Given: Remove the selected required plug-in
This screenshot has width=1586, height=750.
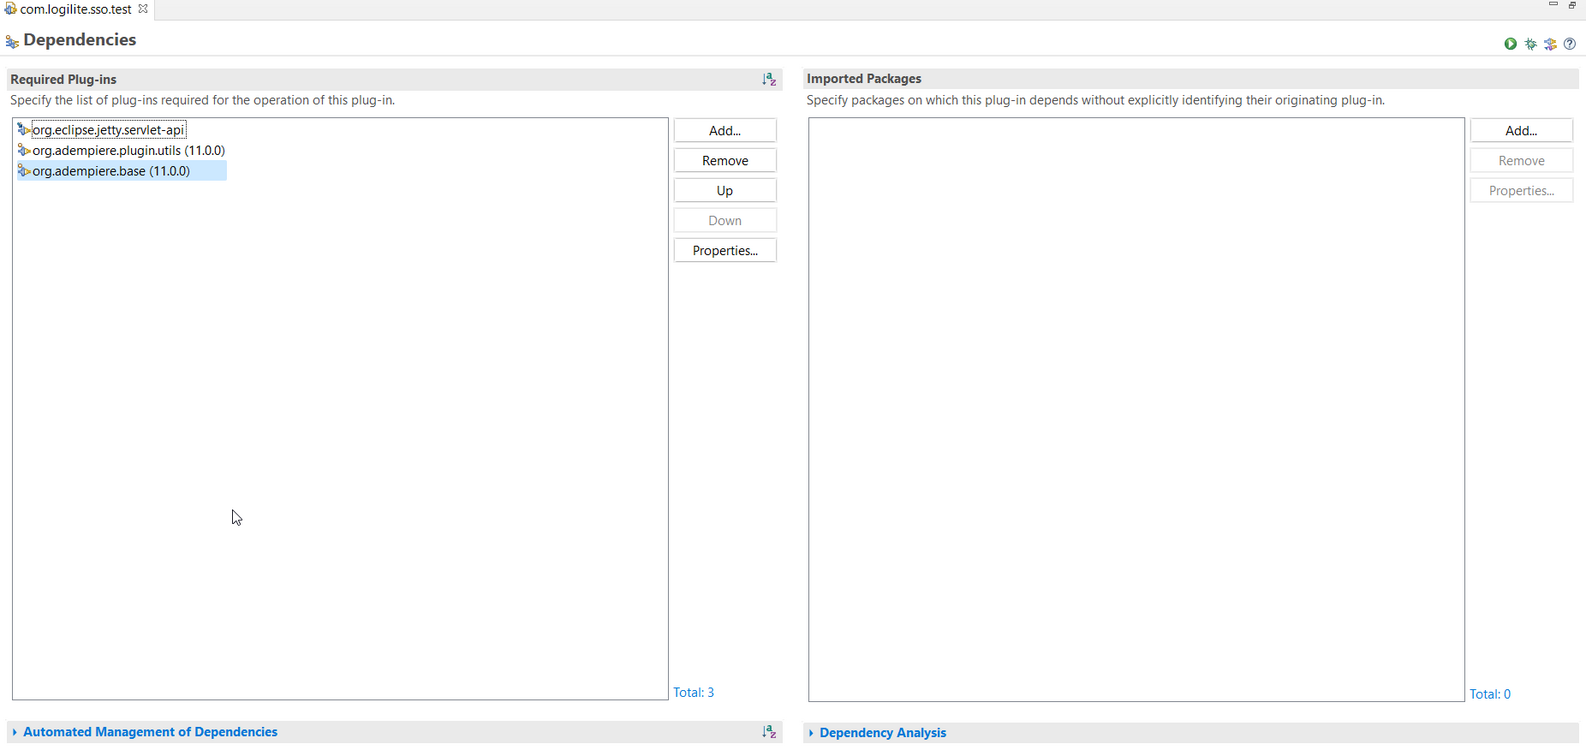Looking at the screenshot, I should click(x=725, y=161).
